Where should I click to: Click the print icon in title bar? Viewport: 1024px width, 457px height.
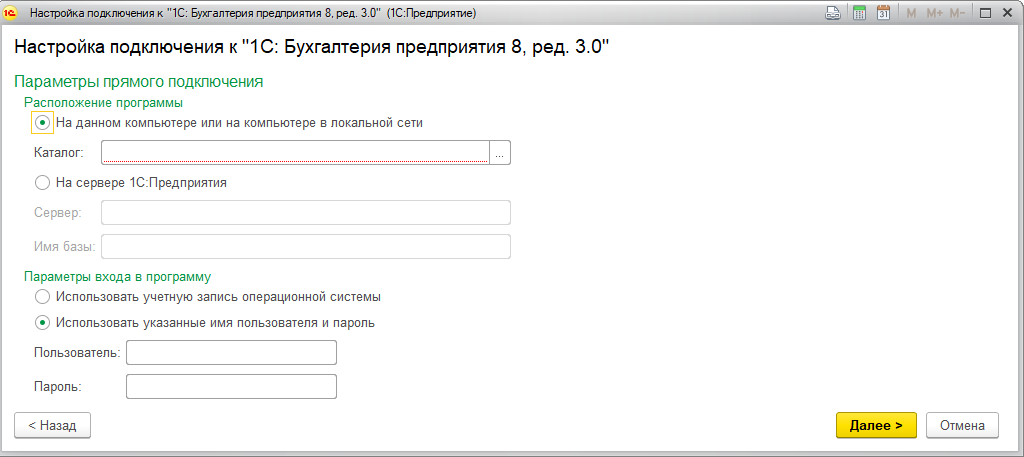(832, 13)
